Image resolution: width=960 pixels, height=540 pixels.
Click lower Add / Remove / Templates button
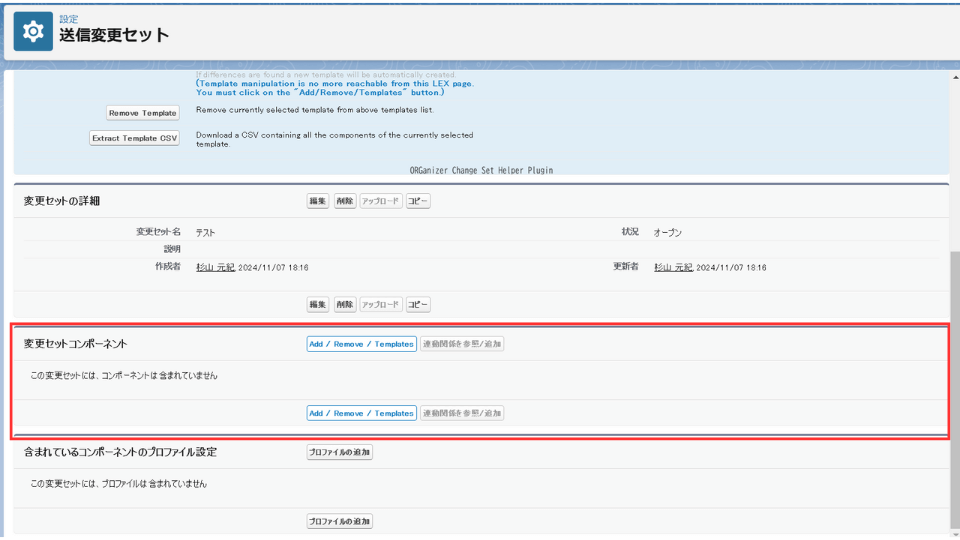pyautogui.click(x=361, y=413)
